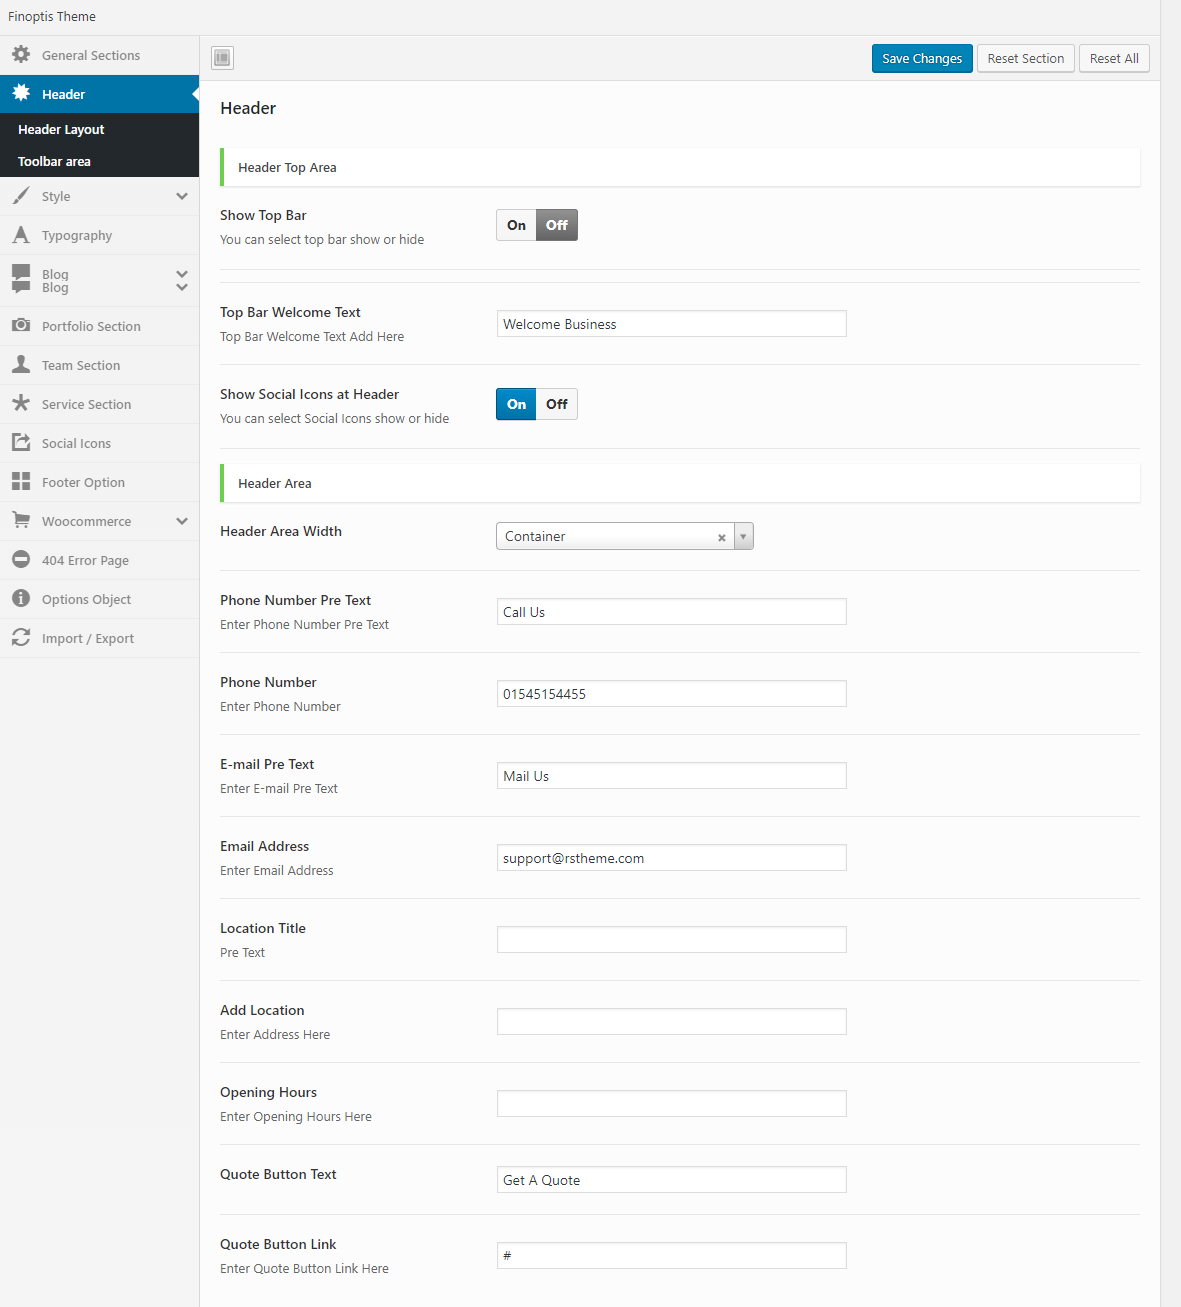Click the Import / Export refresh icon
This screenshot has width=1181, height=1307.
pos(21,638)
